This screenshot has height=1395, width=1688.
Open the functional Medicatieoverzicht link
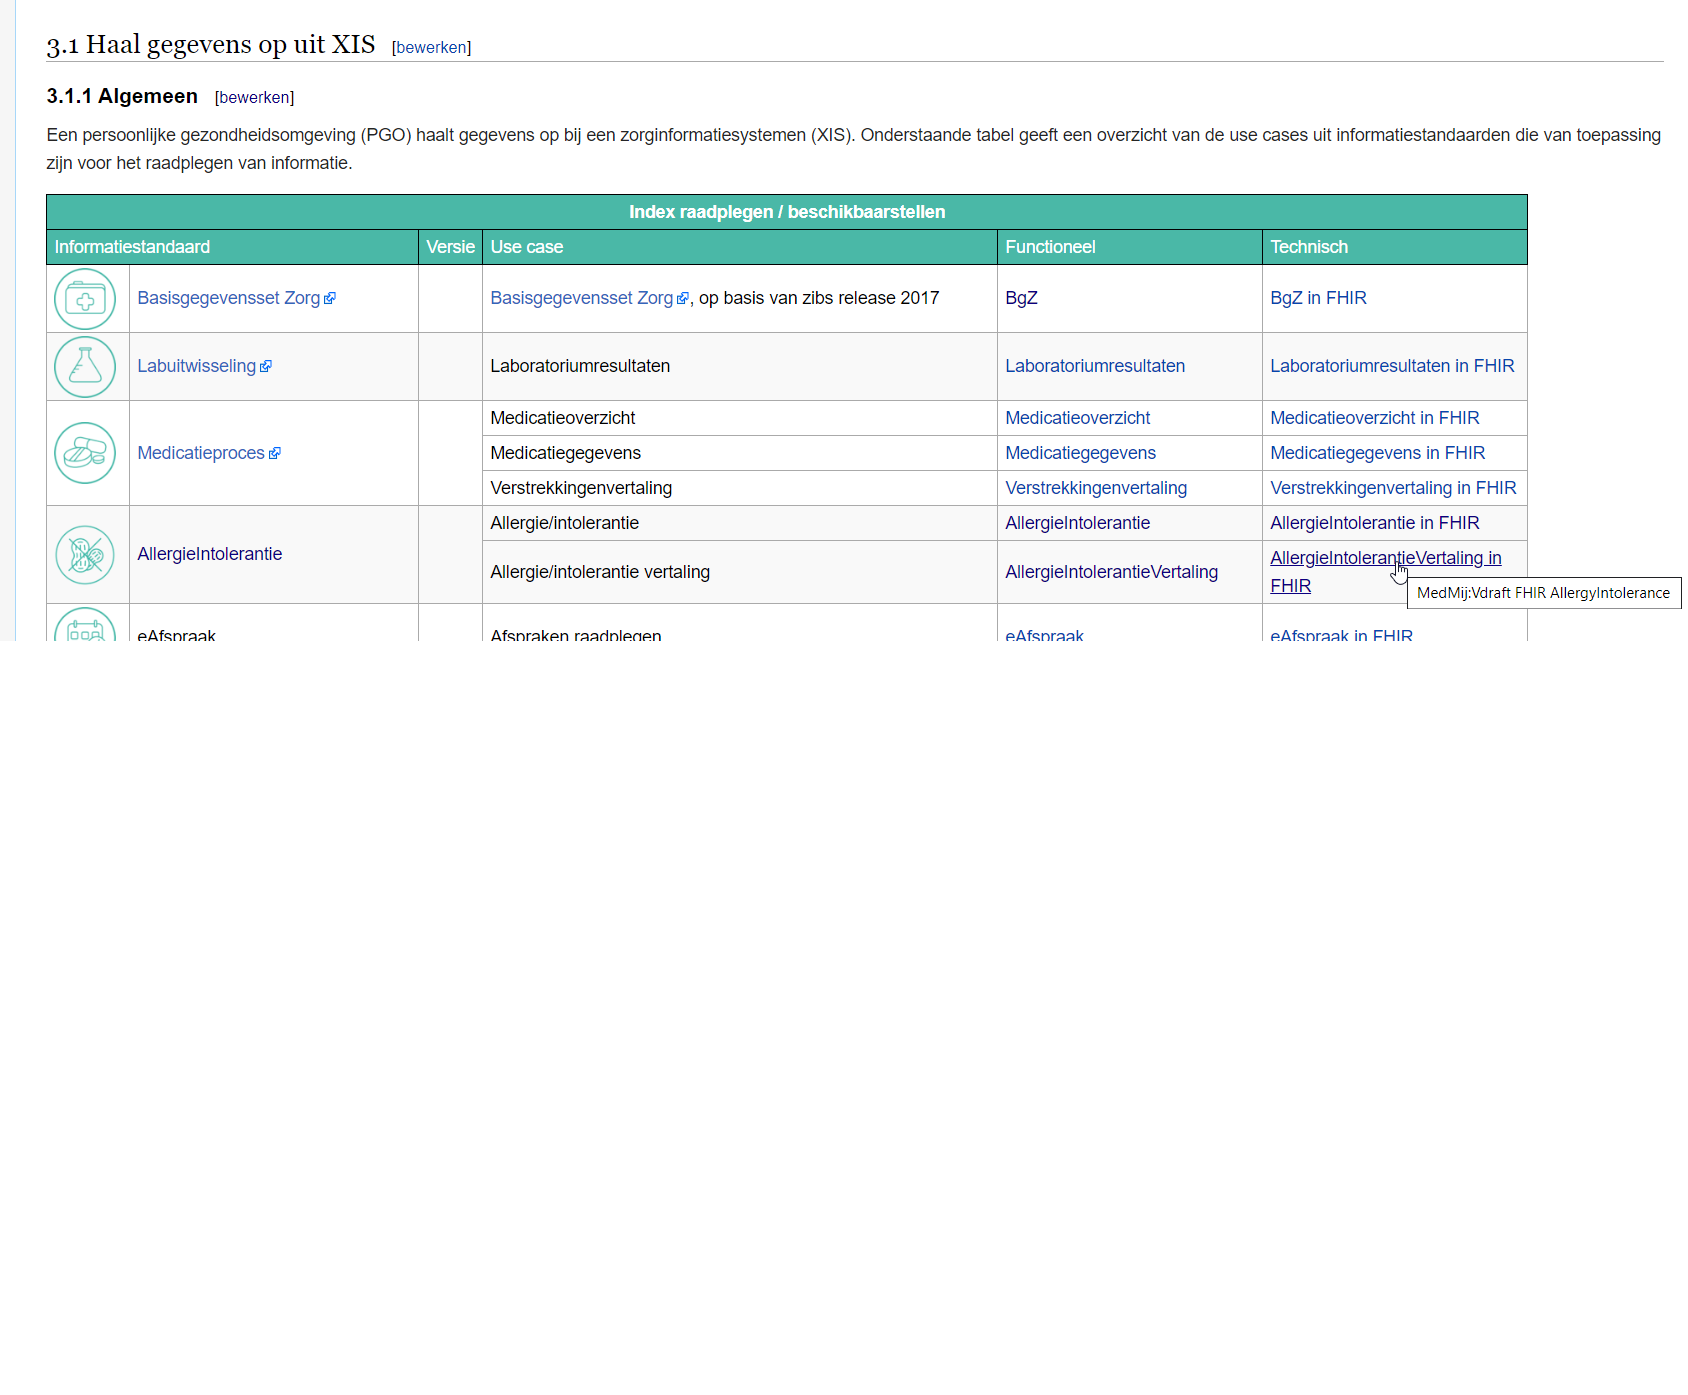pyautogui.click(x=1077, y=418)
